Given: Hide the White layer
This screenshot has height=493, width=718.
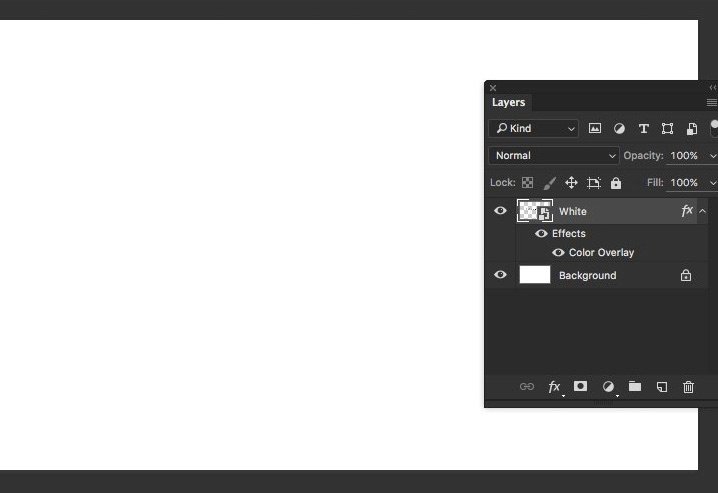Looking at the screenshot, I should 500,211.
